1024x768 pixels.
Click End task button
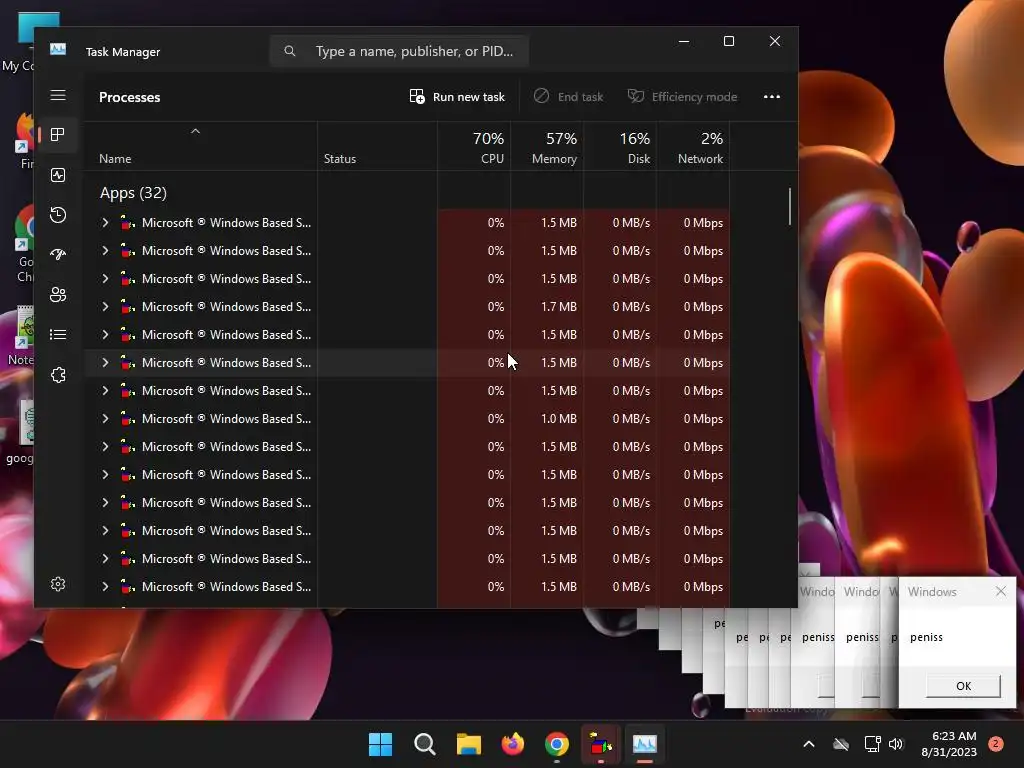[568, 97]
